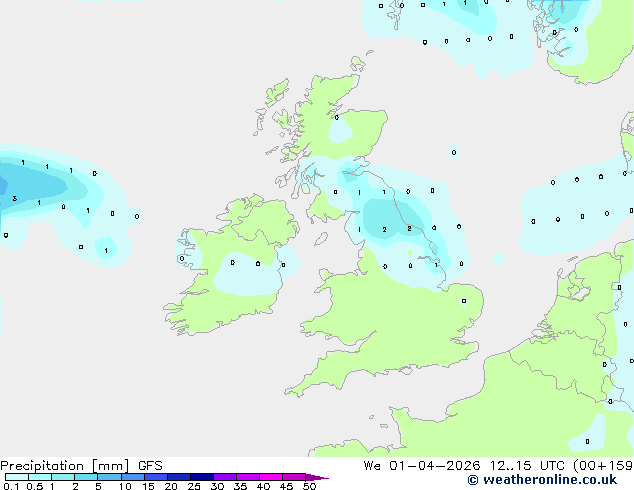
Task: Click the weatheronline.co.uk copyright link
Action: click(x=542, y=480)
